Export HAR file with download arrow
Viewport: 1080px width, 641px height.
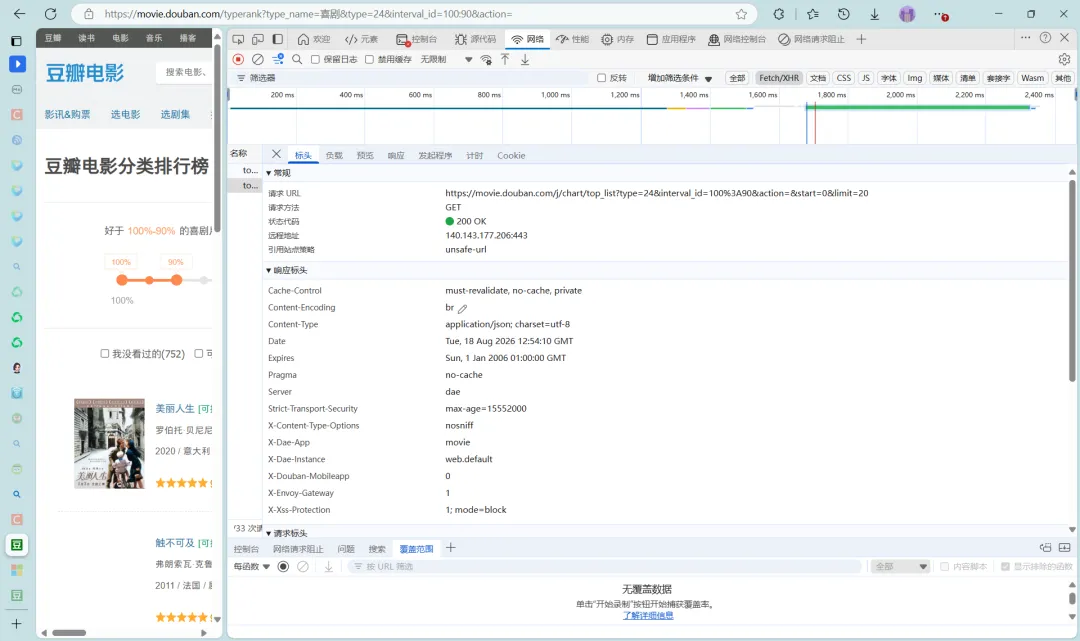[525, 59]
